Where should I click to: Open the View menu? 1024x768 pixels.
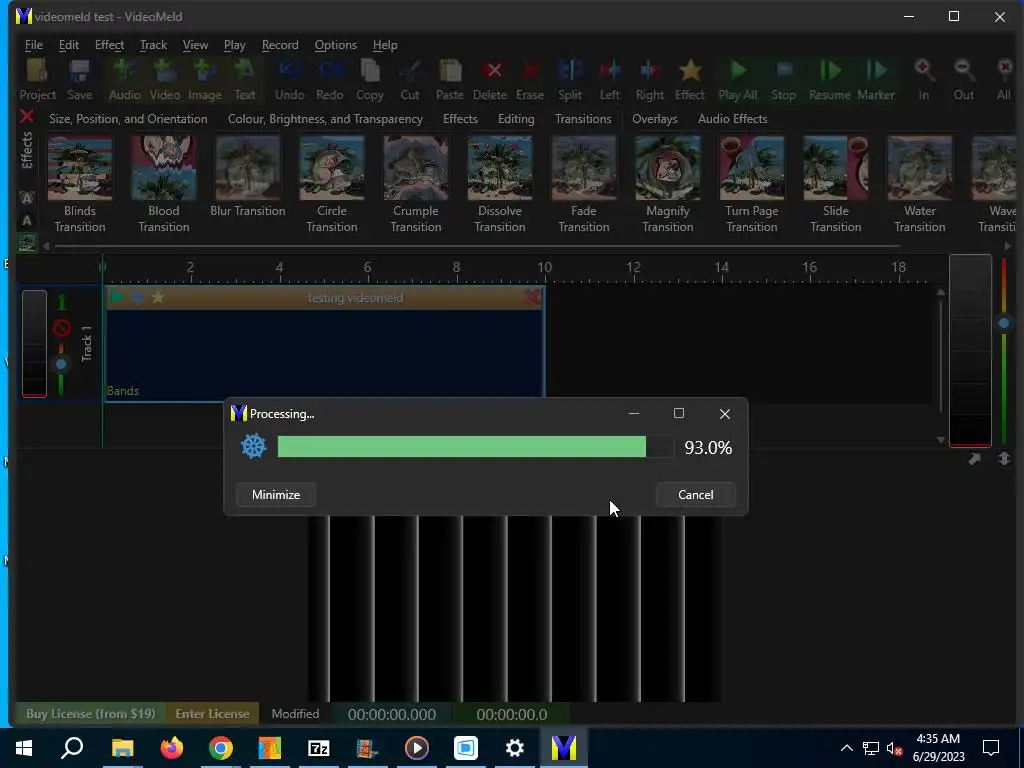195,44
